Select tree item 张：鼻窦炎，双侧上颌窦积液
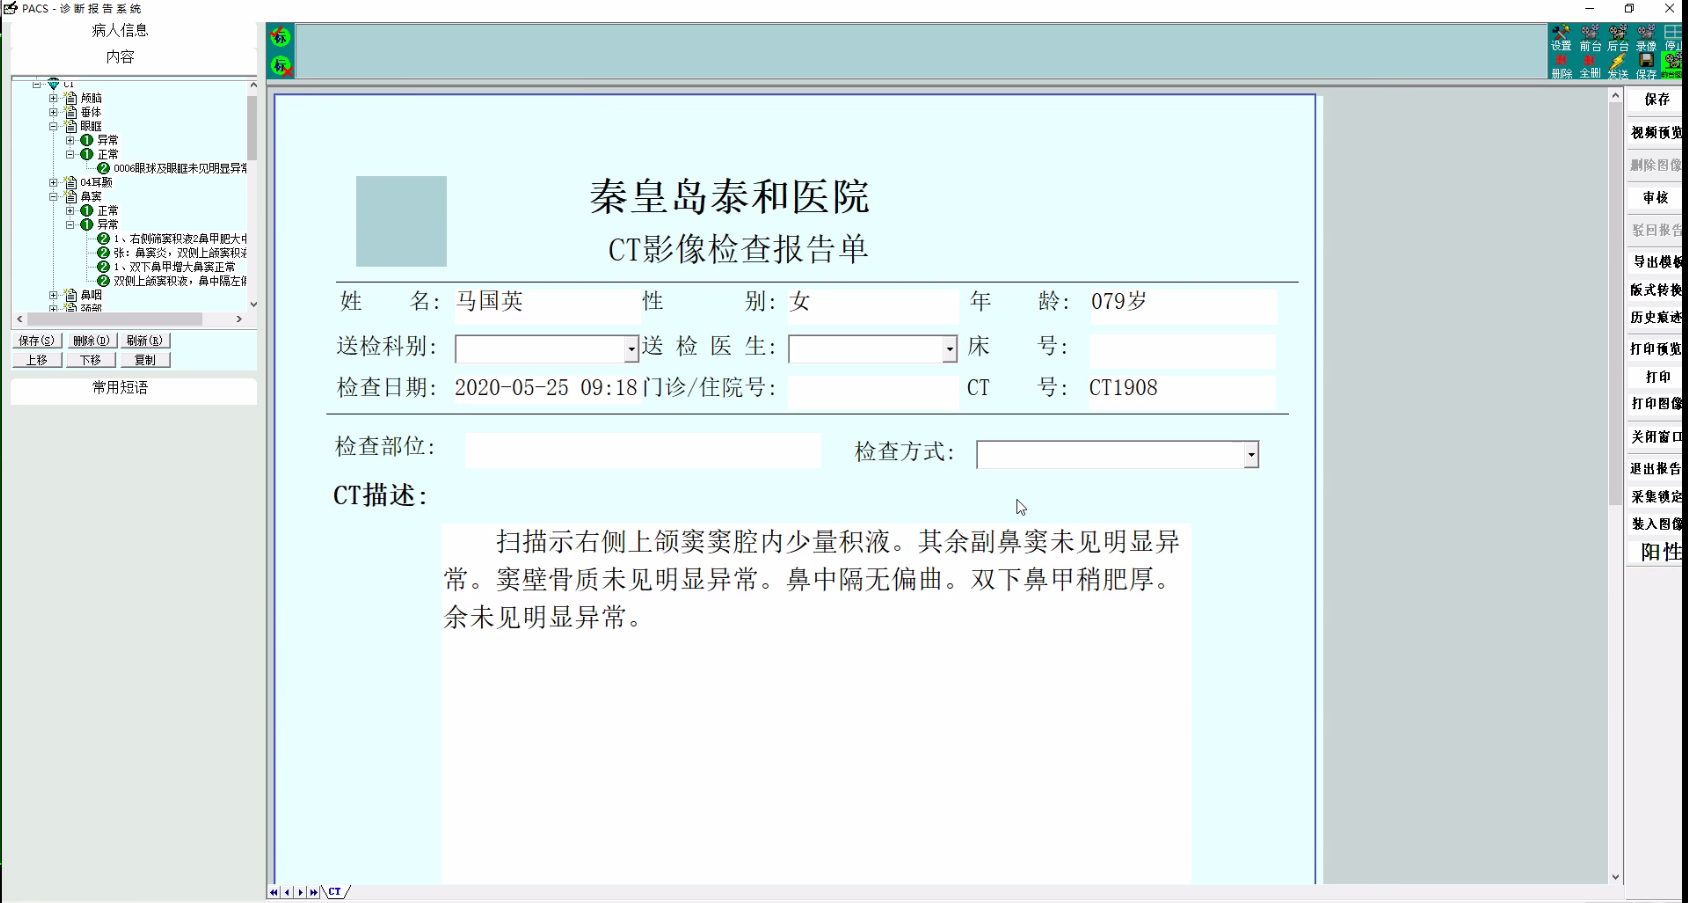1688x903 pixels. 179,253
